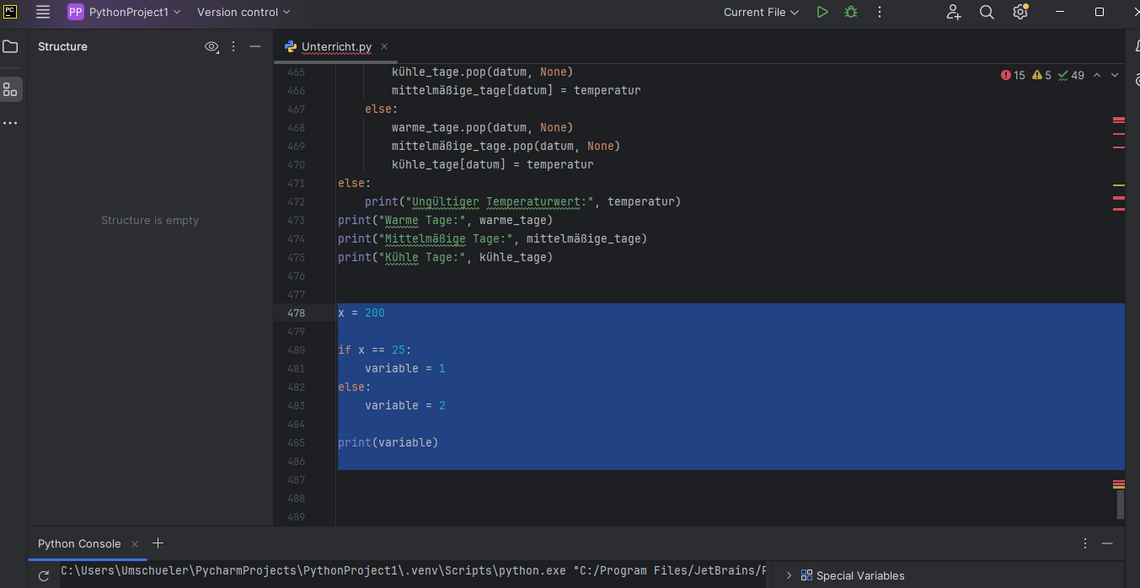Start debugging with the bug icon
1140x588 pixels.
851,12
